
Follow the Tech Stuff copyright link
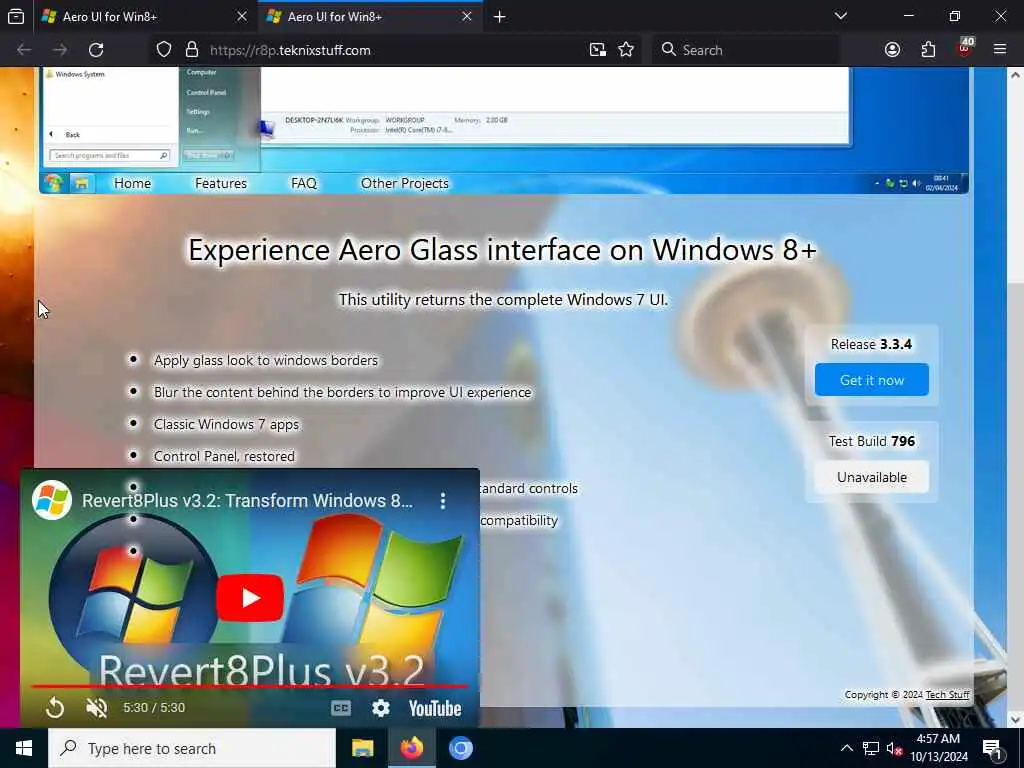click(947, 694)
